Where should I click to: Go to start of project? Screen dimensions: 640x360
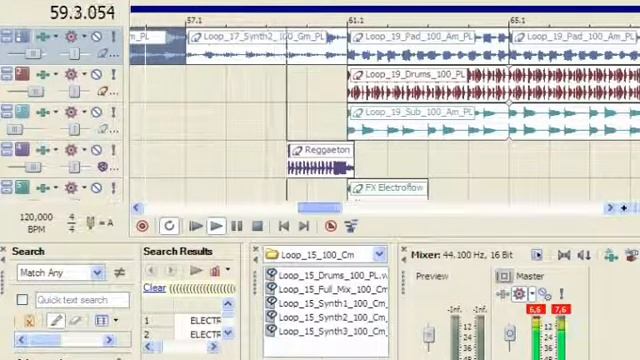point(284,226)
